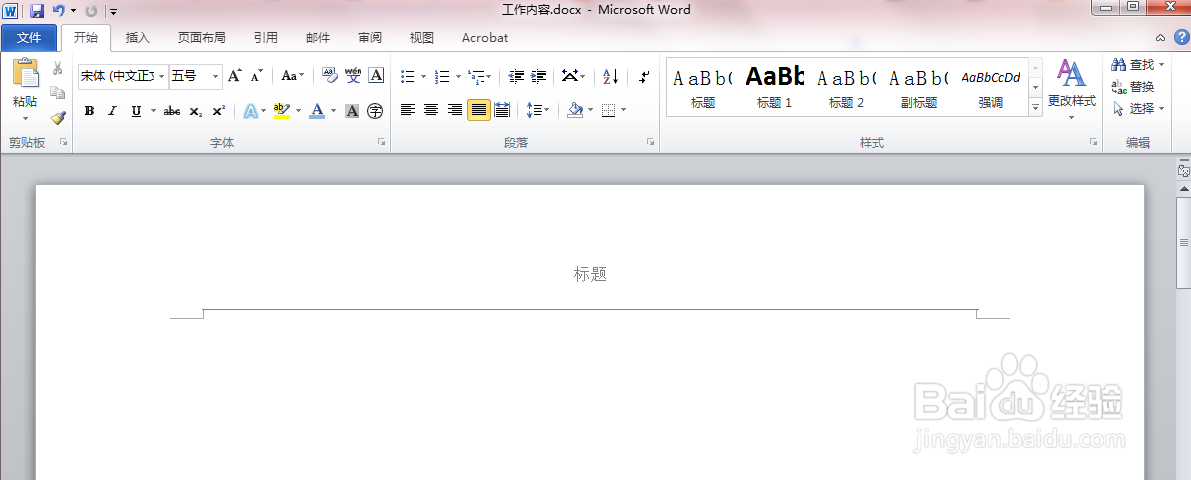Screen dimensions: 1191x480
Task: Increase paragraph indent
Action: click(x=539, y=76)
